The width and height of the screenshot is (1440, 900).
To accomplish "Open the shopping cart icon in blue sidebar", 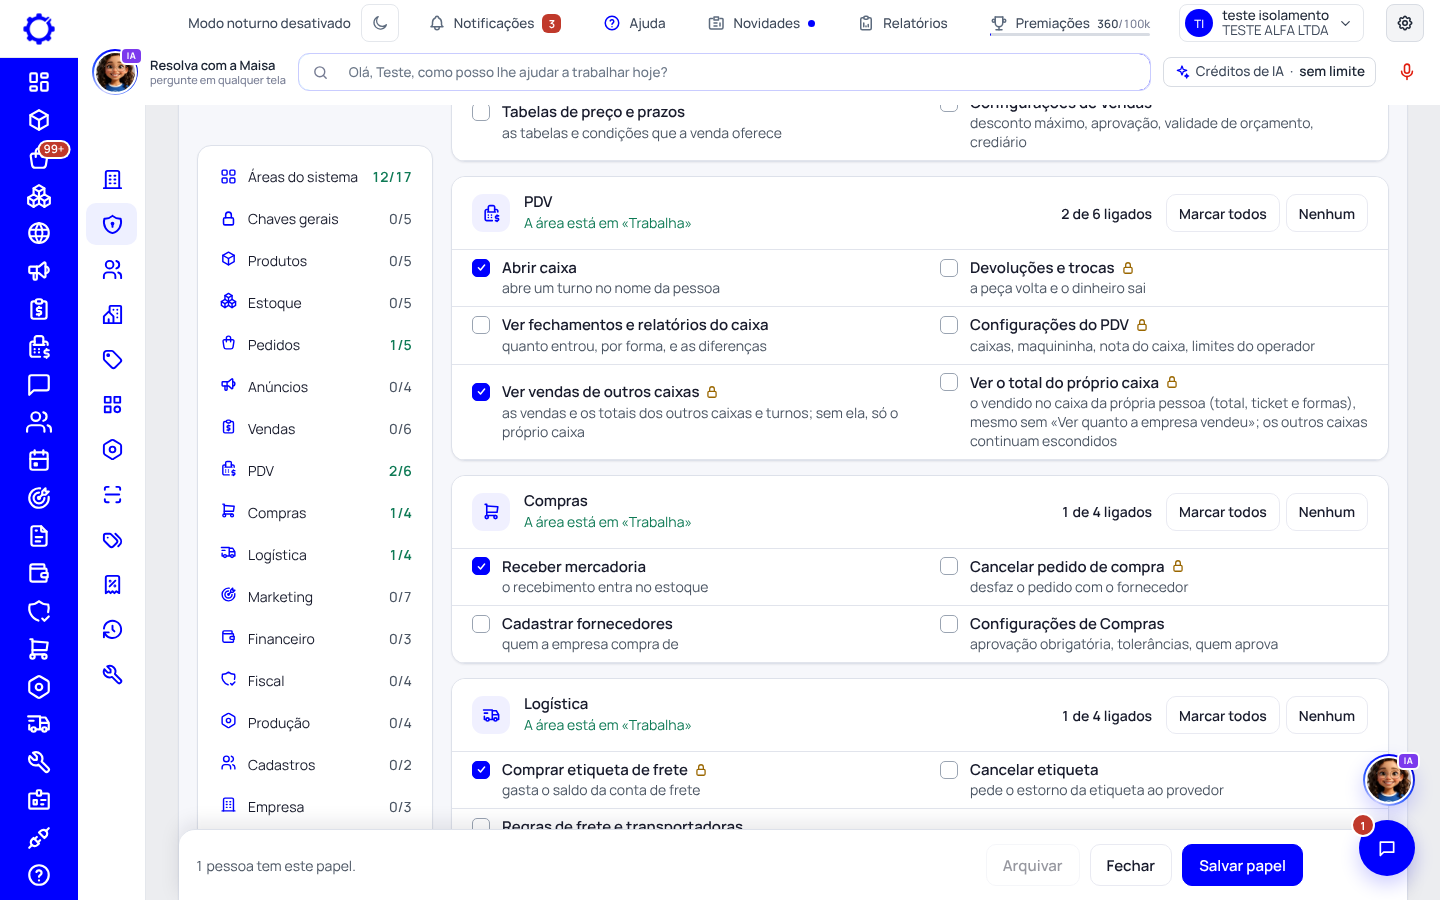I will pos(39,649).
